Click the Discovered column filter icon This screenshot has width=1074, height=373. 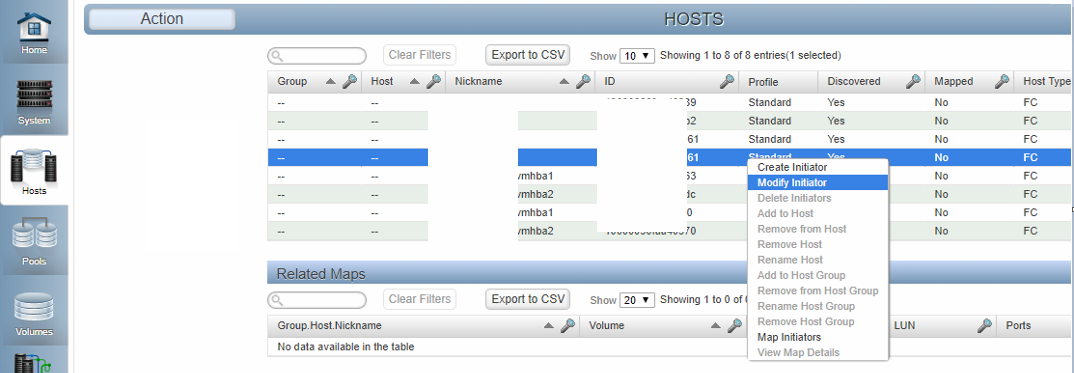point(912,81)
